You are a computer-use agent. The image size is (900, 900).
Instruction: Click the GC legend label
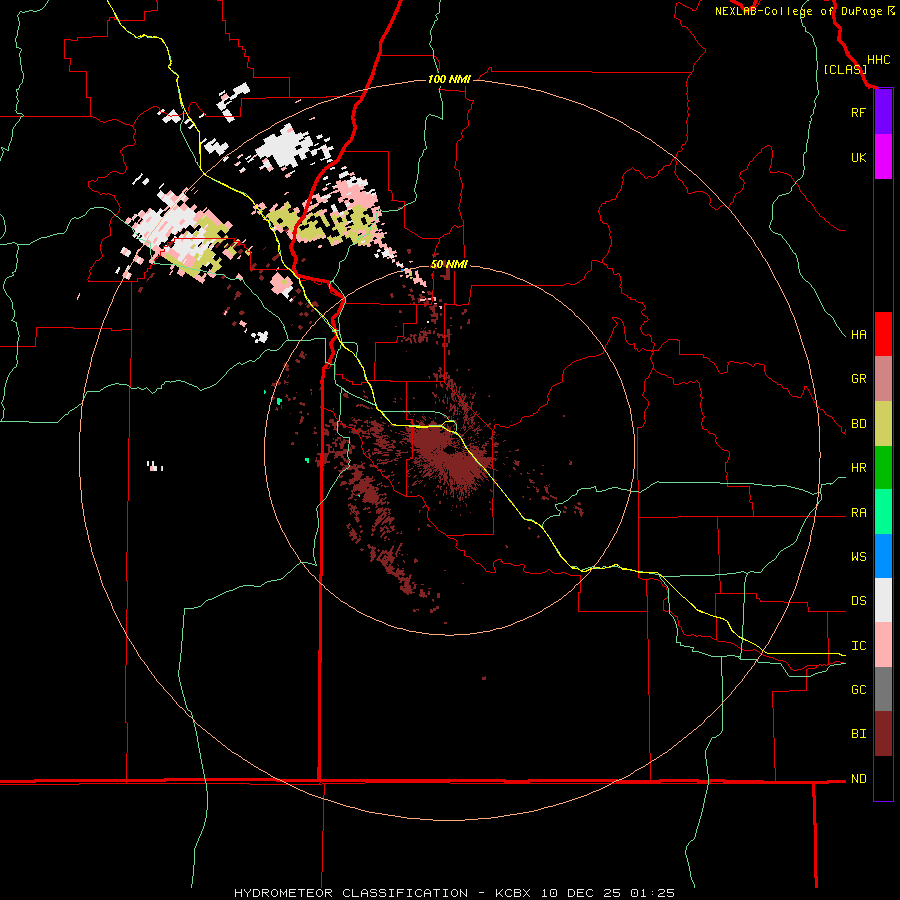tap(858, 690)
